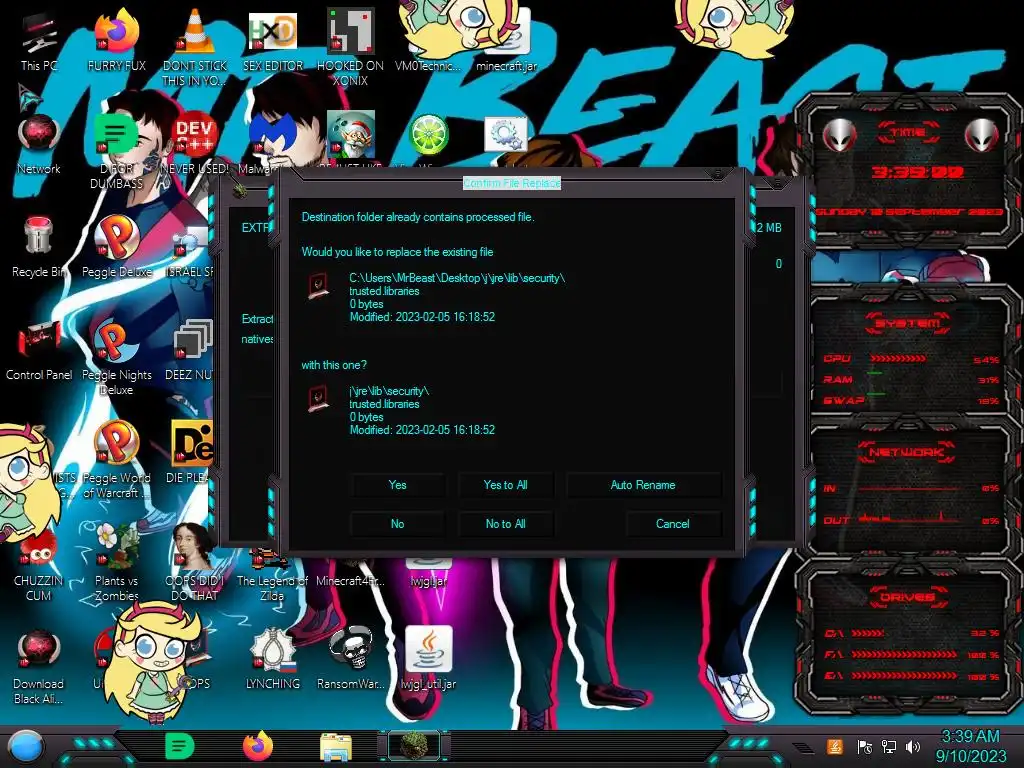This screenshot has height=768, width=1024.
Task: Click the existing file's destination icon
Action: pos(318,286)
